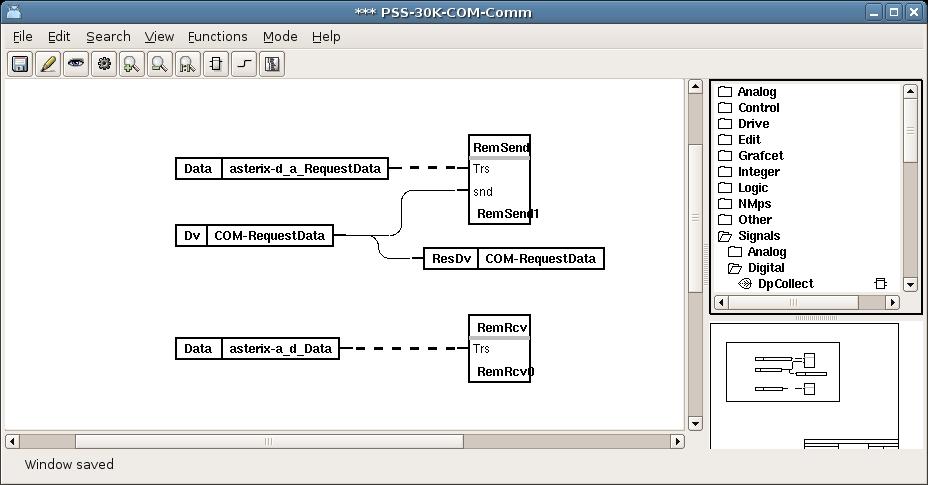Screen dimensions: 928x485
Task: Select the asterix-a_d_Data reference box
Action: (x=257, y=349)
